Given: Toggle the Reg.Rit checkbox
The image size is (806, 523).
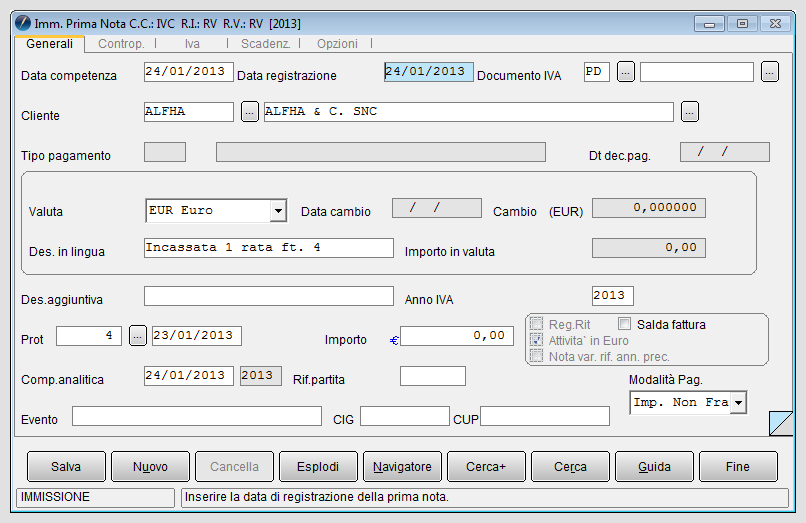Looking at the screenshot, I should point(537,324).
